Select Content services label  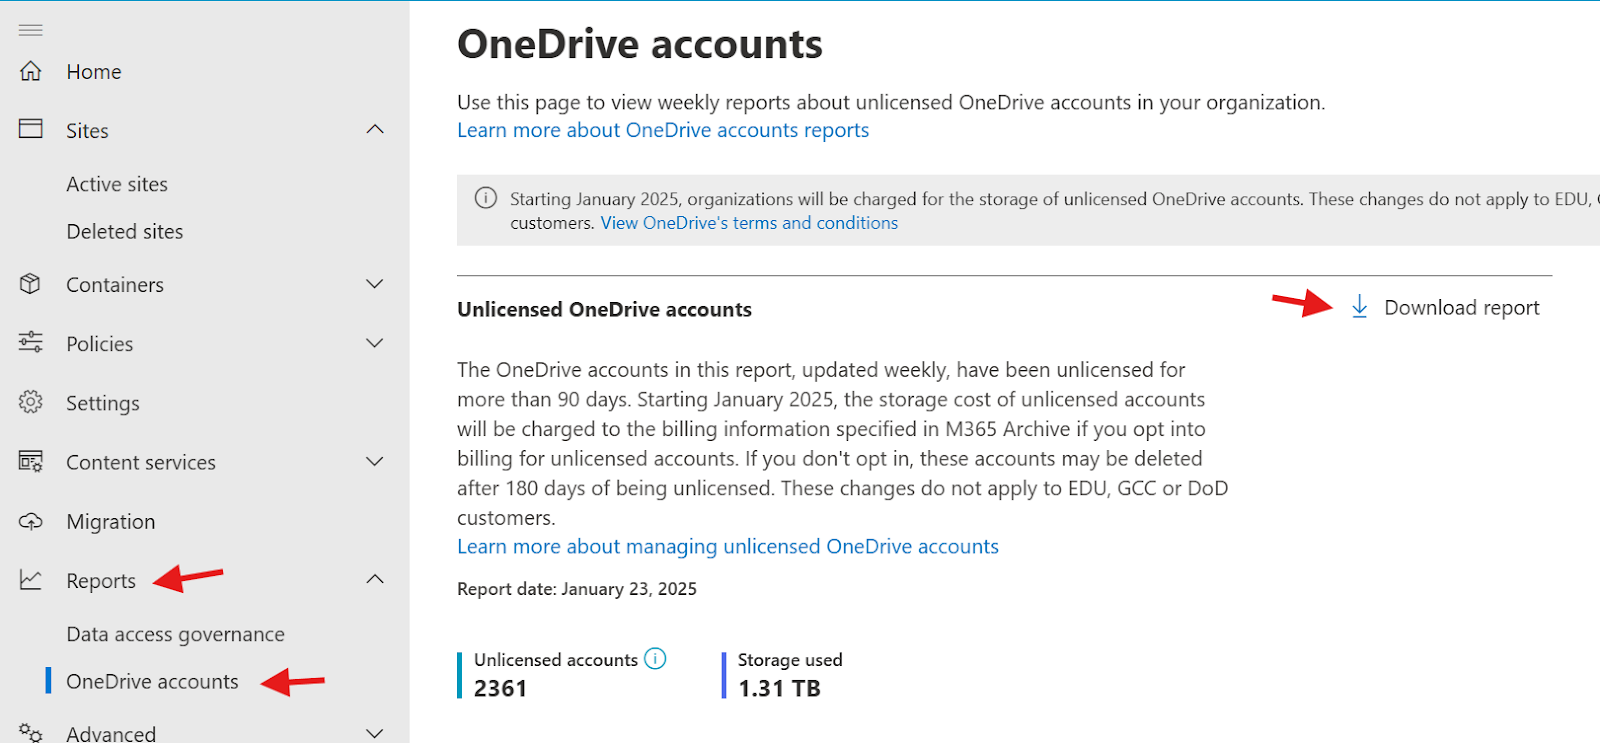coord(141,462)
